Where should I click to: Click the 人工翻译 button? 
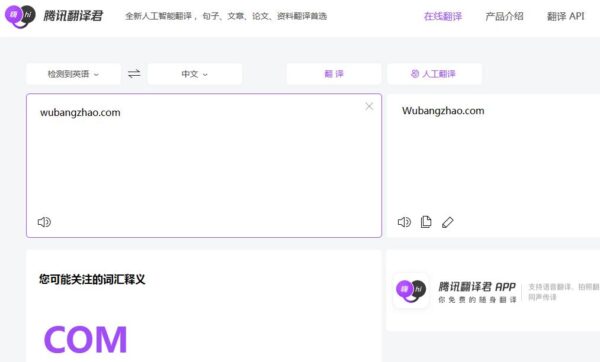pos(434,74)
